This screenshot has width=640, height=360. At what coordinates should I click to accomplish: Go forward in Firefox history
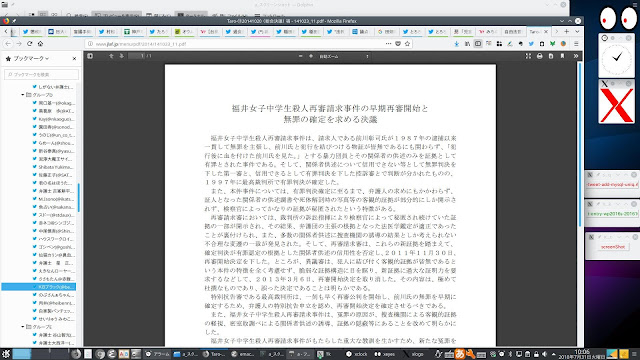[19, 44]
